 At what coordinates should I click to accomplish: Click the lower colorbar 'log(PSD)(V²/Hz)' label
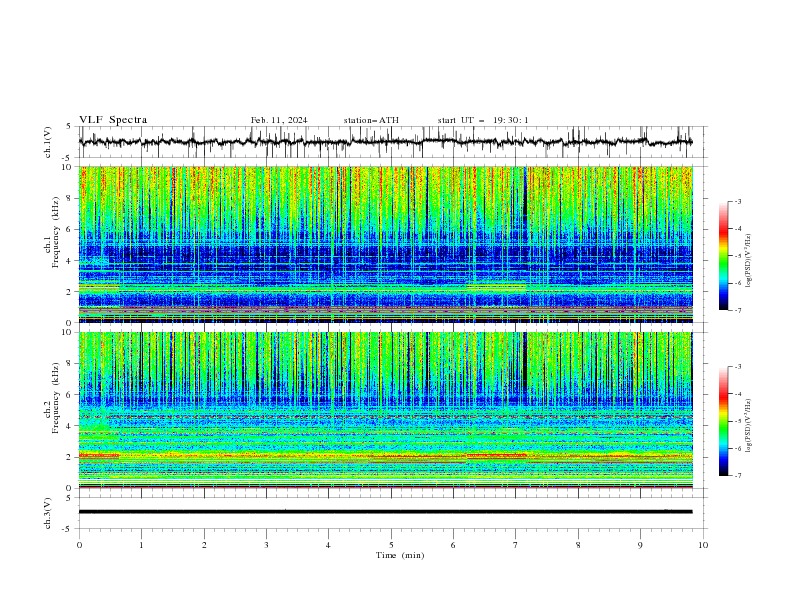coord(749,425)
